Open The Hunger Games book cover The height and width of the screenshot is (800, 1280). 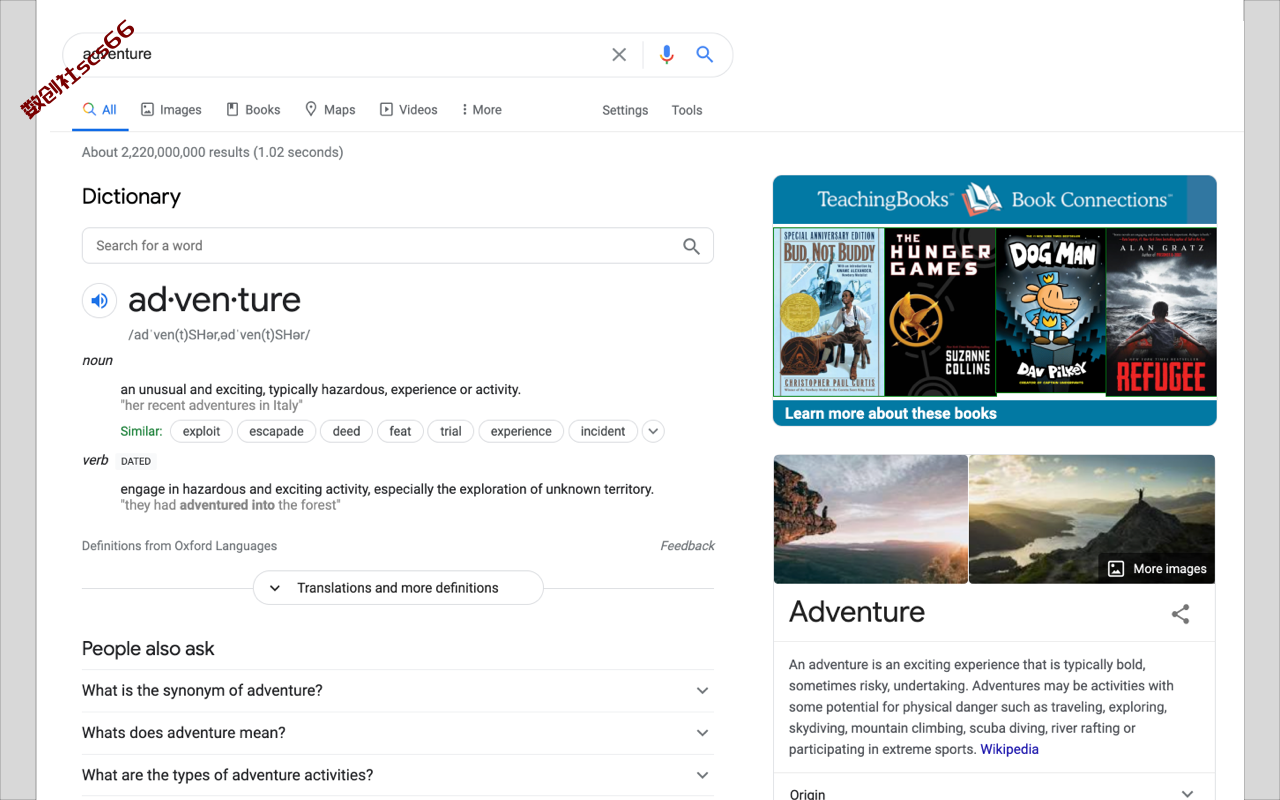tap(940, 312)
